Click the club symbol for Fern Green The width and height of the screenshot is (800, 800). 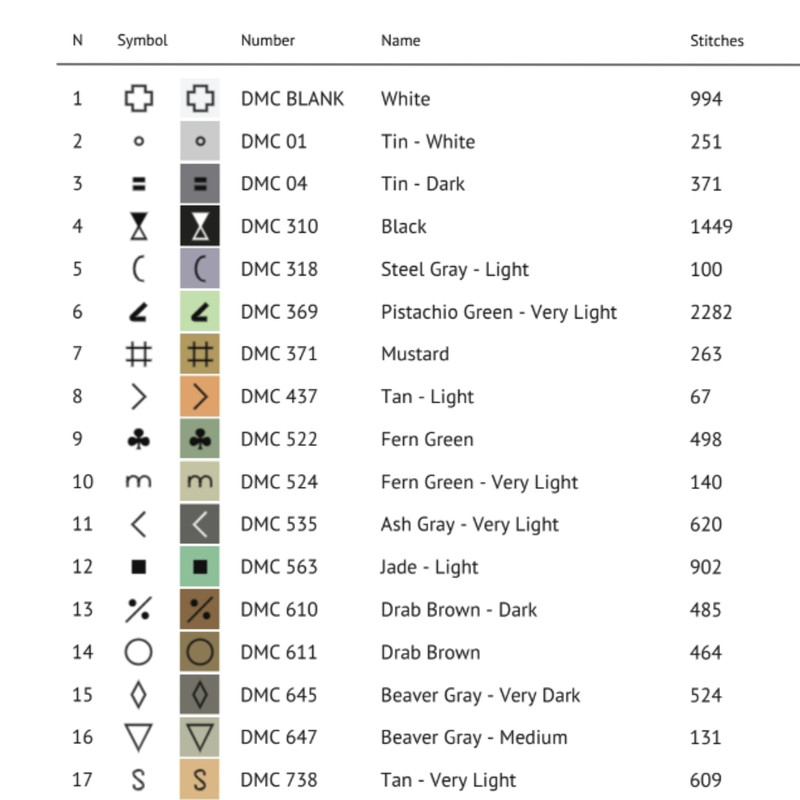coord(139,439)
